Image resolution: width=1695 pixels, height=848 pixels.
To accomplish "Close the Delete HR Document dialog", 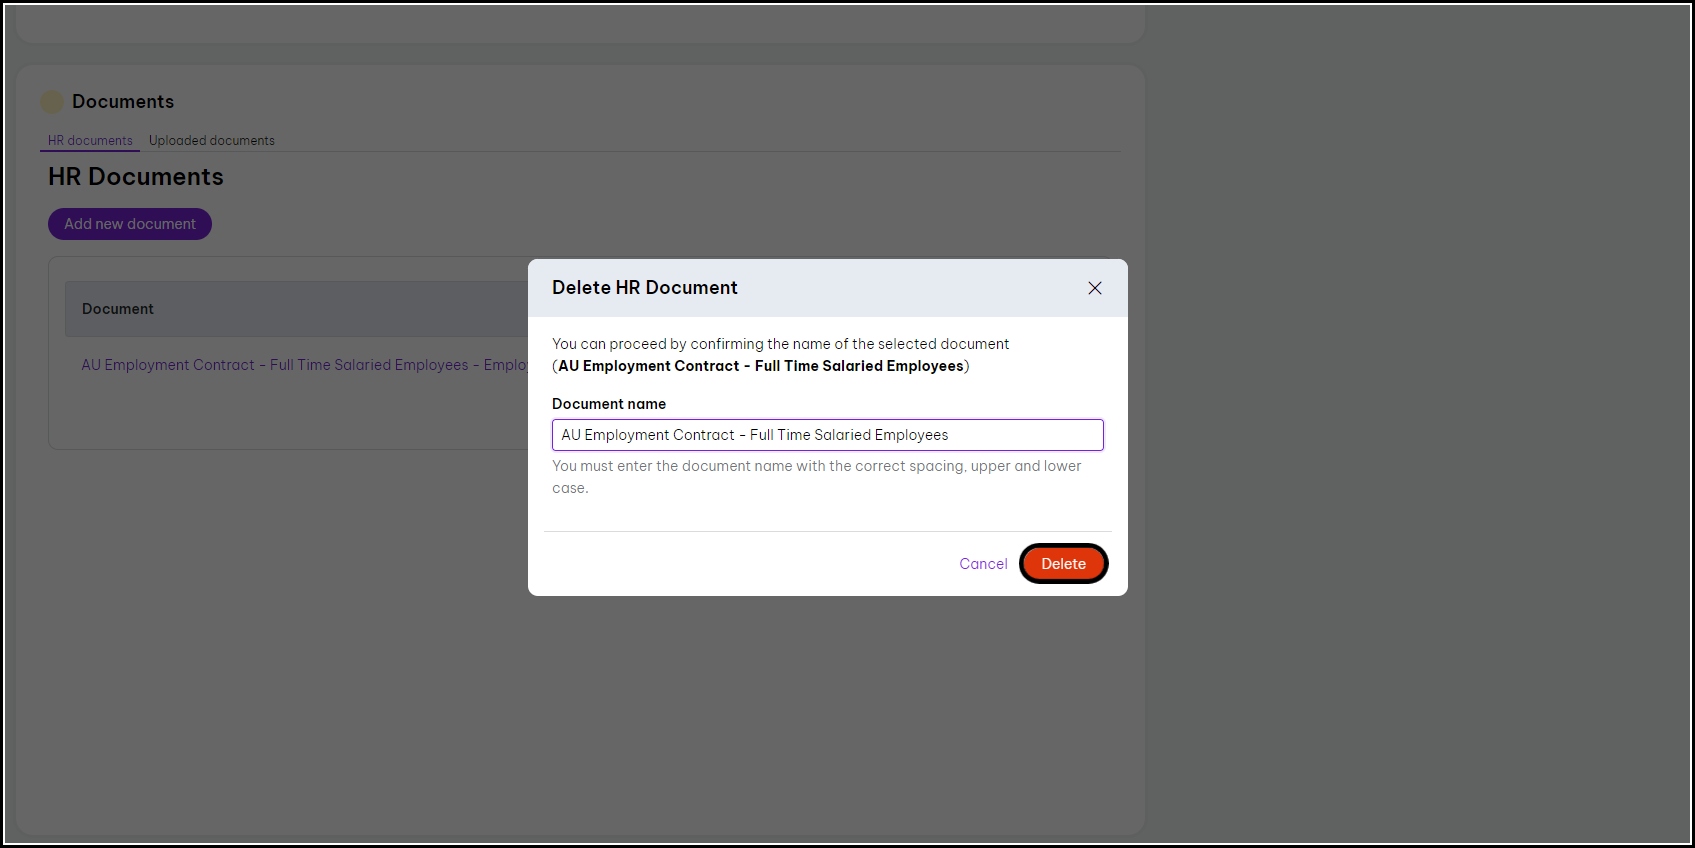I will (1095, 288).
